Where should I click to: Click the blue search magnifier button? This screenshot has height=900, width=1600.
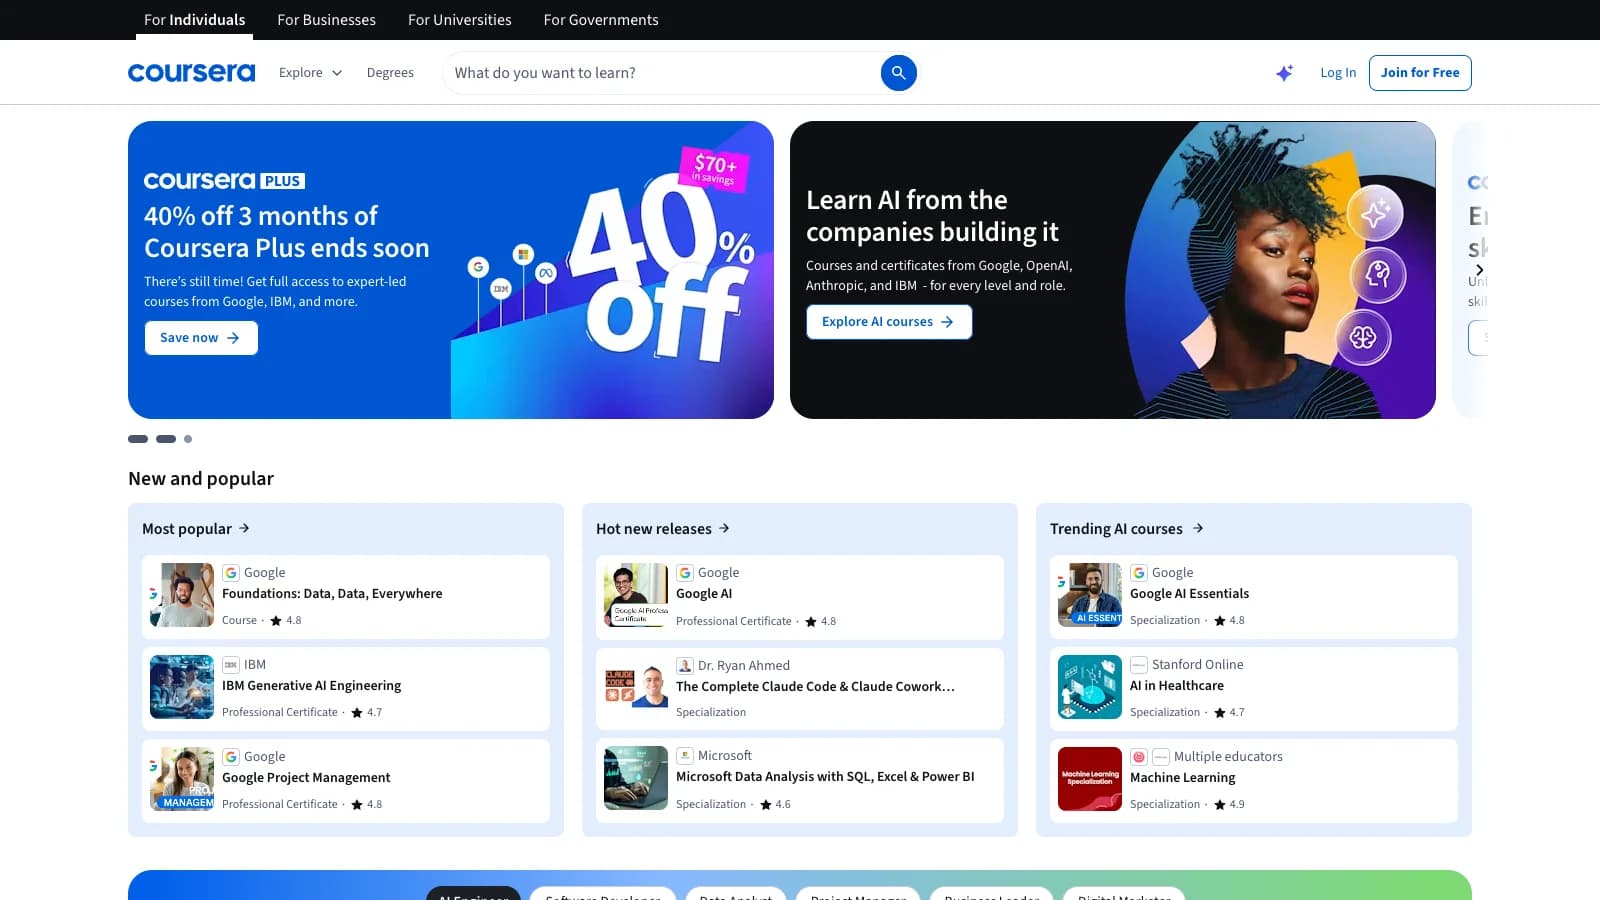(x=898, y=73)
